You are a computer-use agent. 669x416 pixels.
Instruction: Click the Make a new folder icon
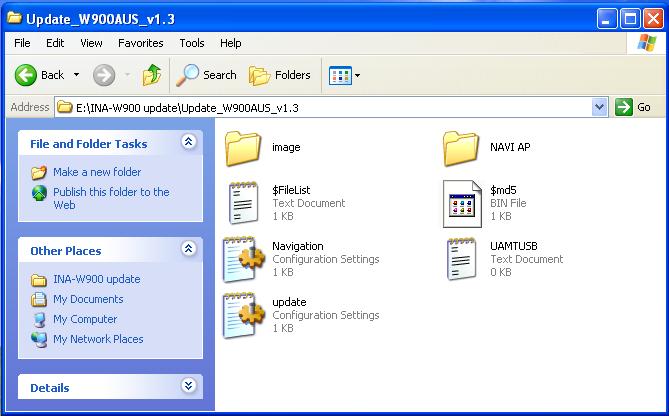[x=39, y=172]
